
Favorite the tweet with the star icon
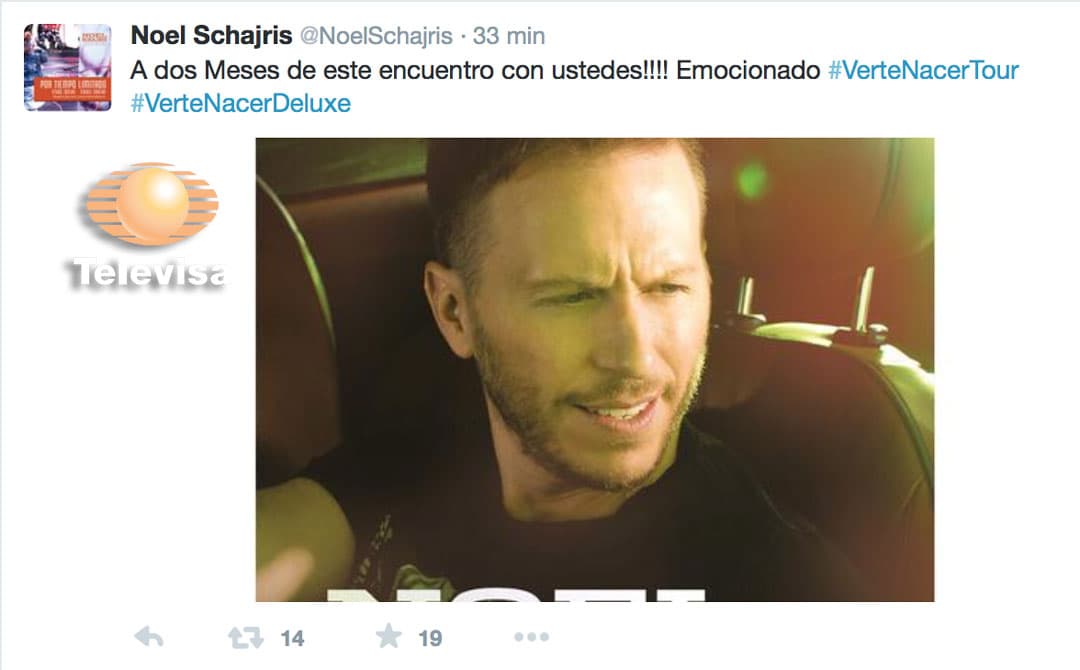(x=388, y=636)
